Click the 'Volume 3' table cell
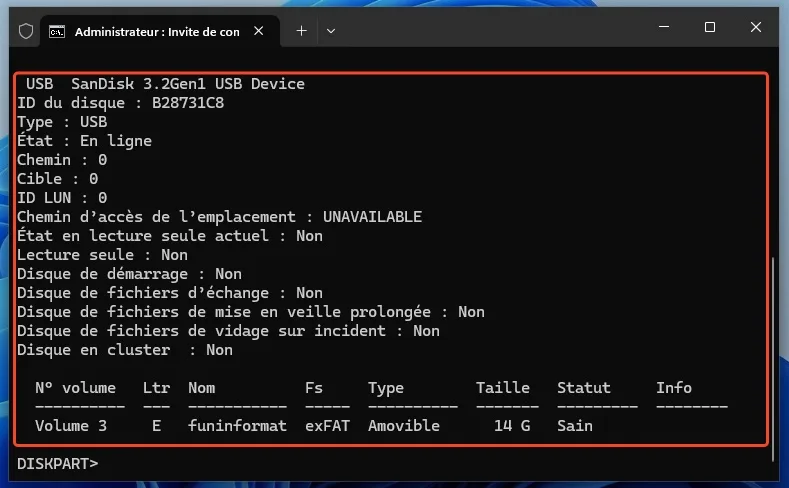This screenshot has width=789, height=488. (x=71, y=426)
